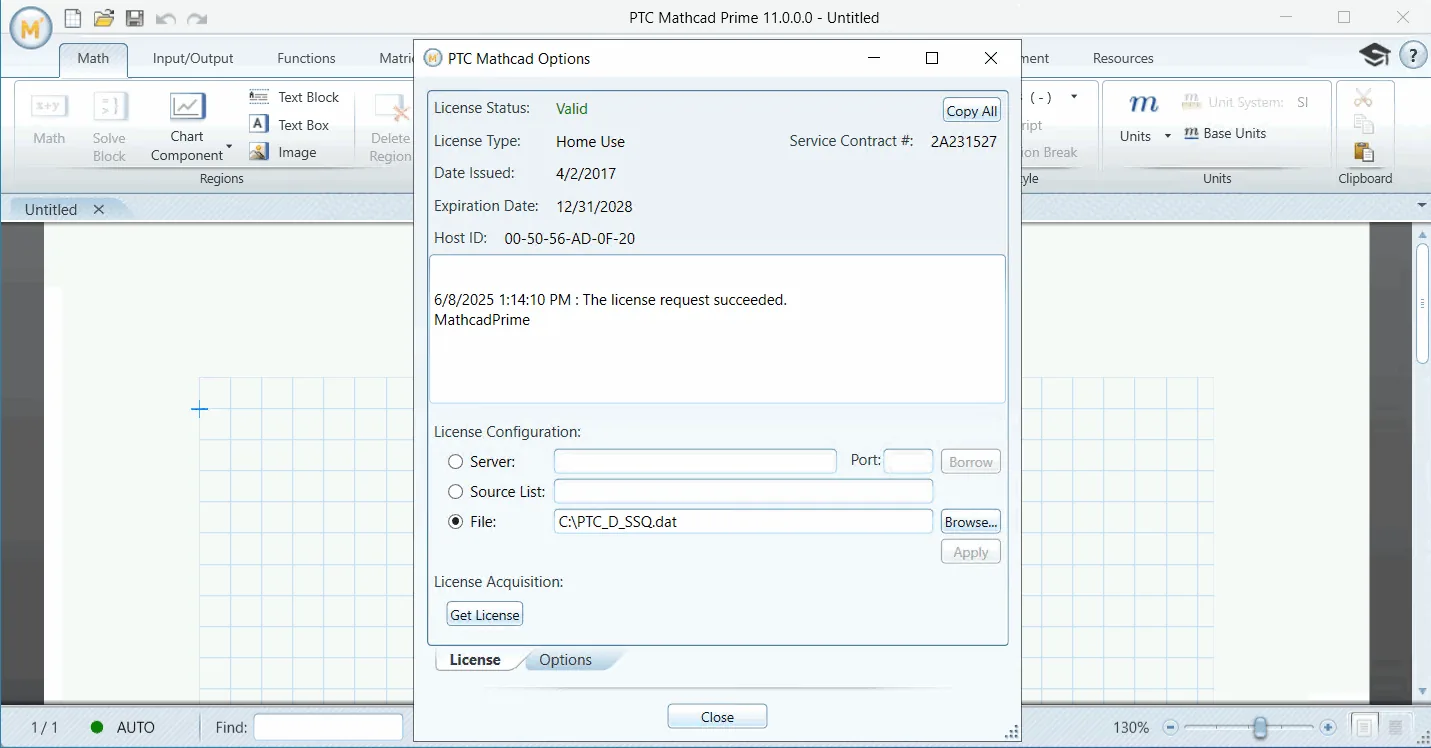Click the service contract number 2A231527

tap(964, 141)
